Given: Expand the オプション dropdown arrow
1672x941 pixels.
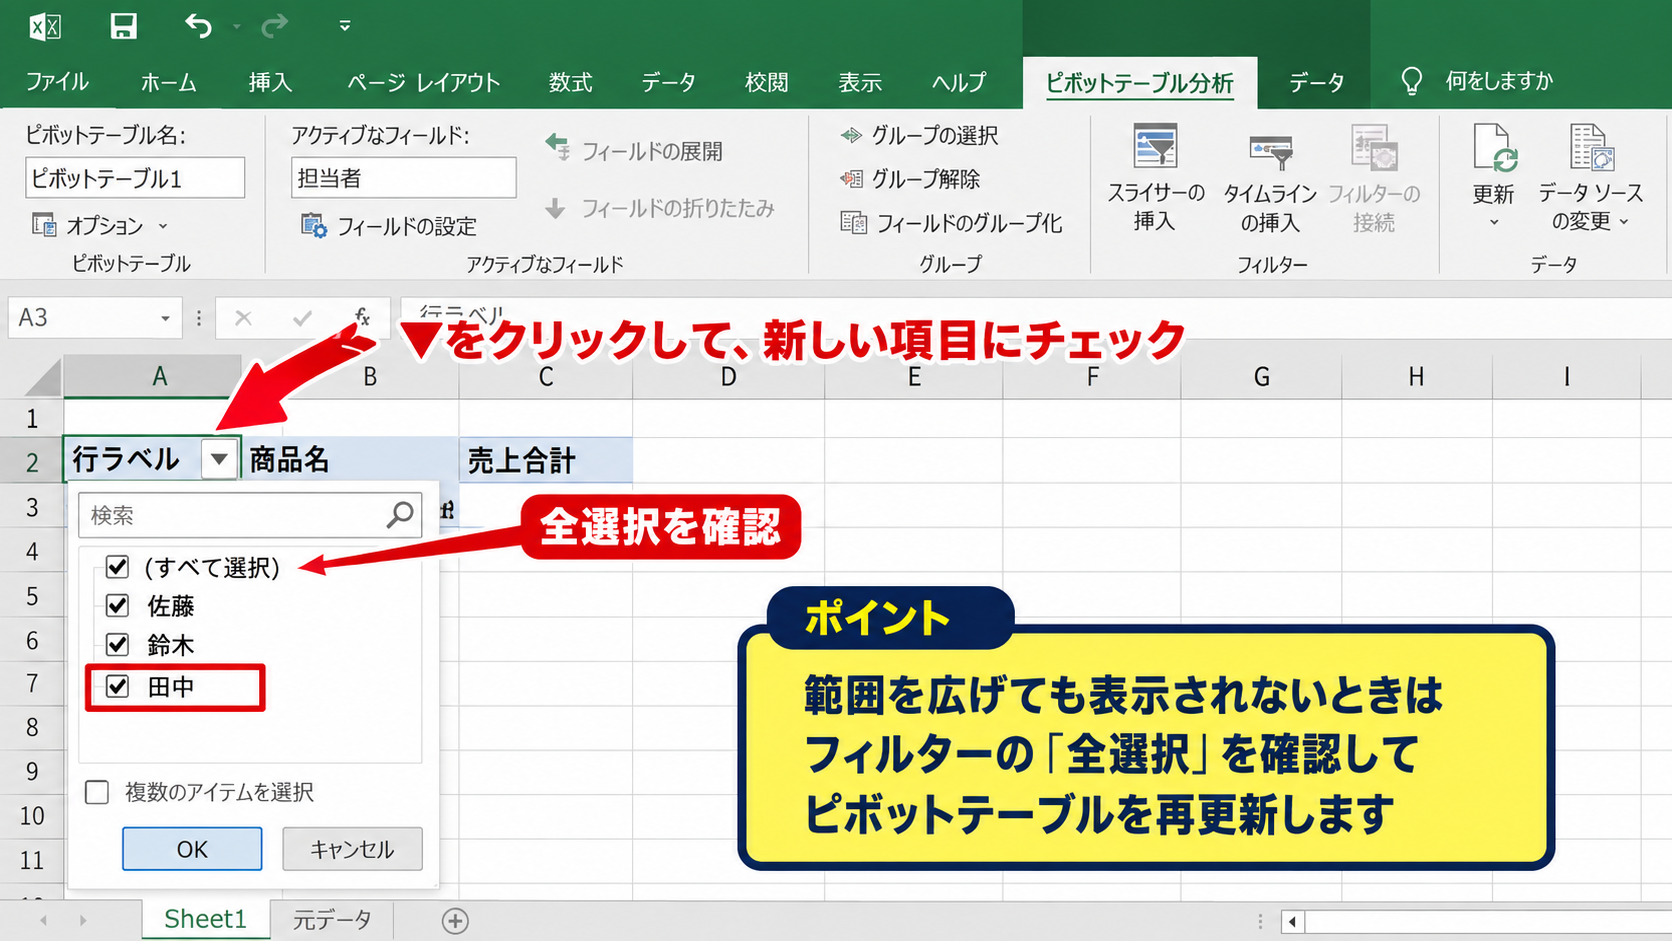Looking at the screenshot, I should (163, 226).
